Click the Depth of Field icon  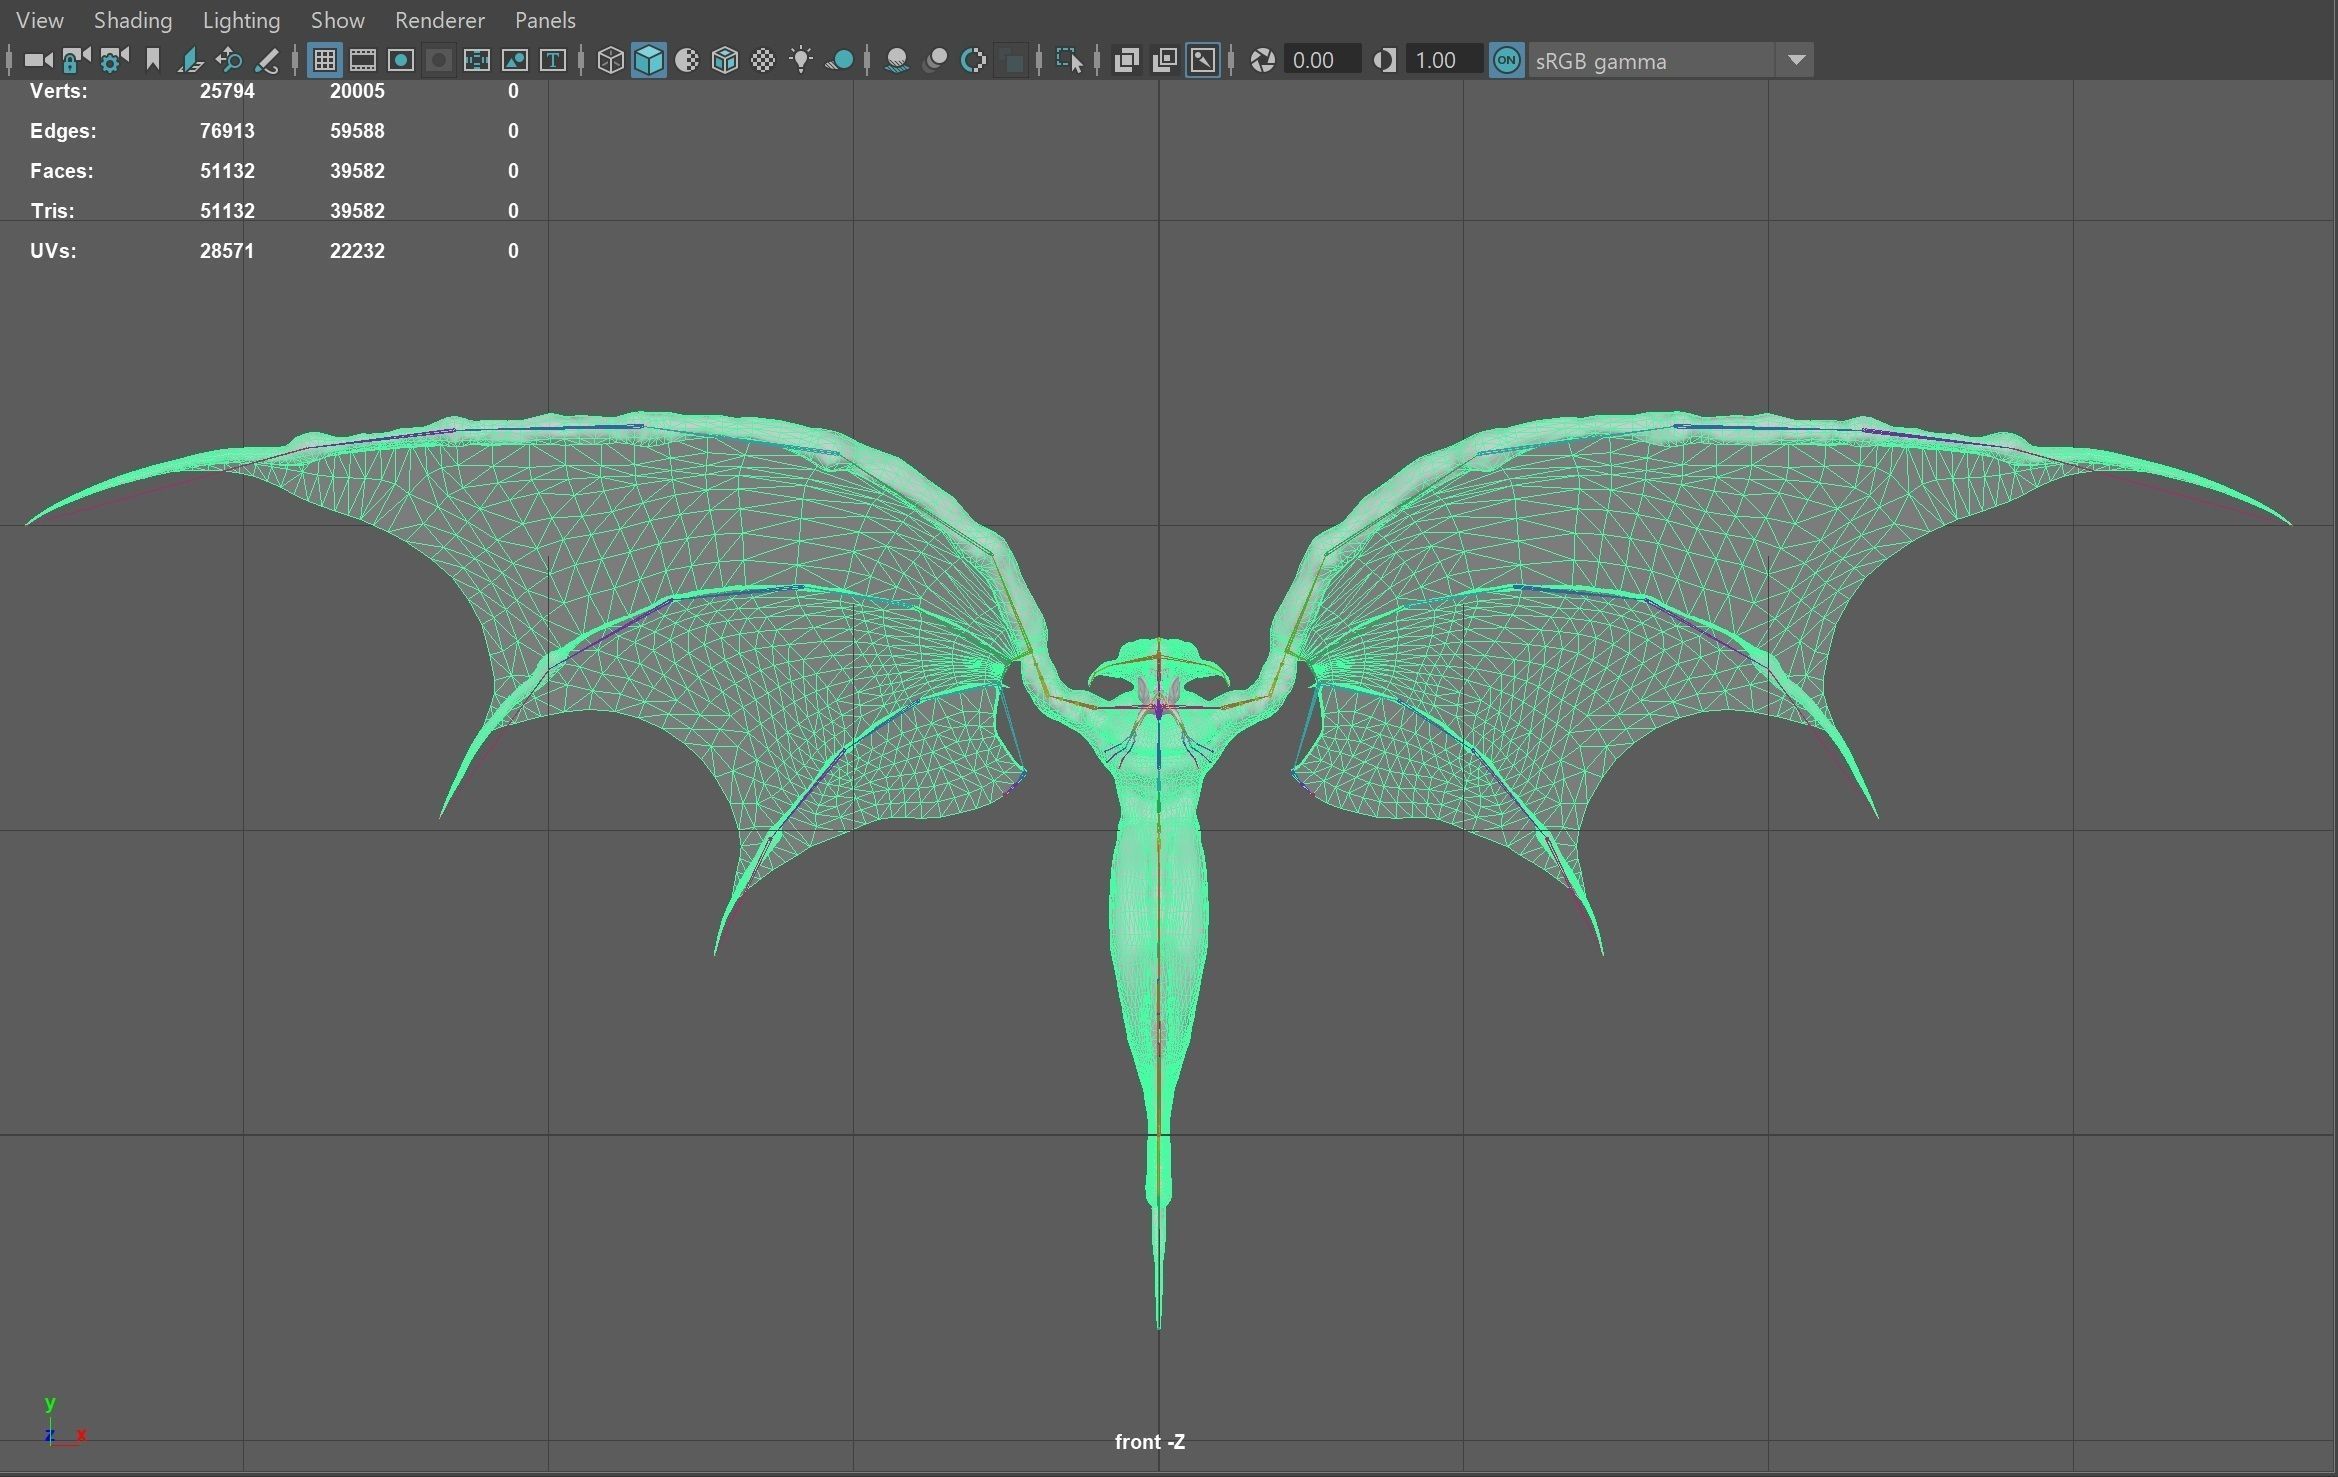click(1012, 61)
